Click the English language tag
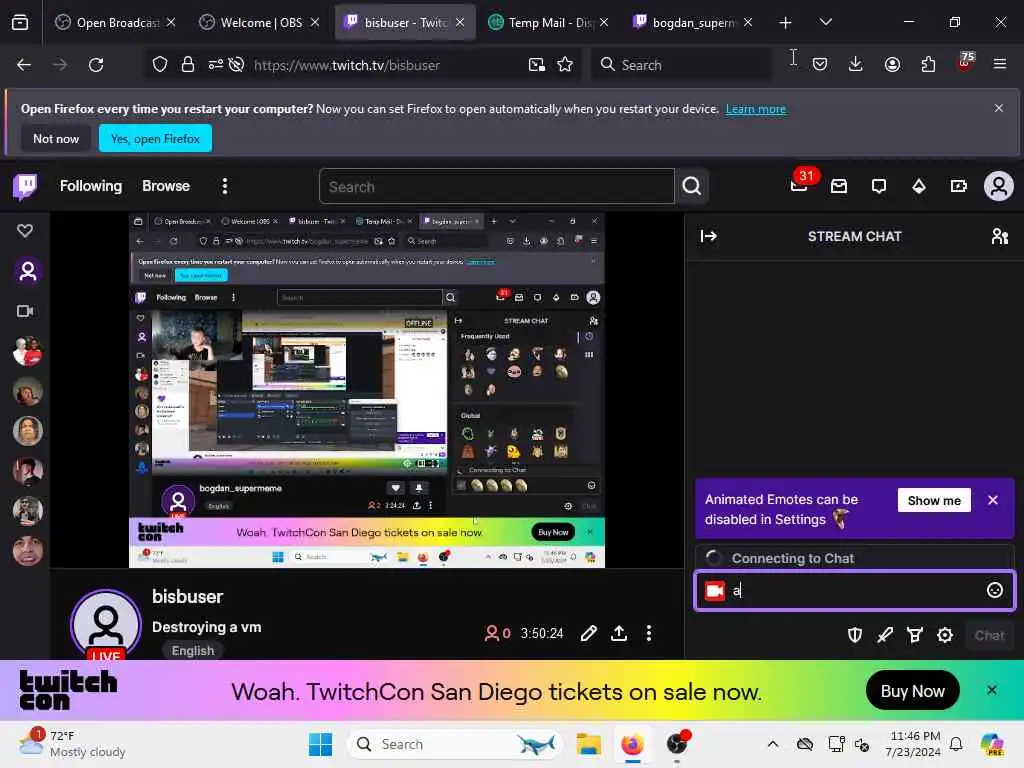Screen dimensions: 1024x768 pos(193,650)
